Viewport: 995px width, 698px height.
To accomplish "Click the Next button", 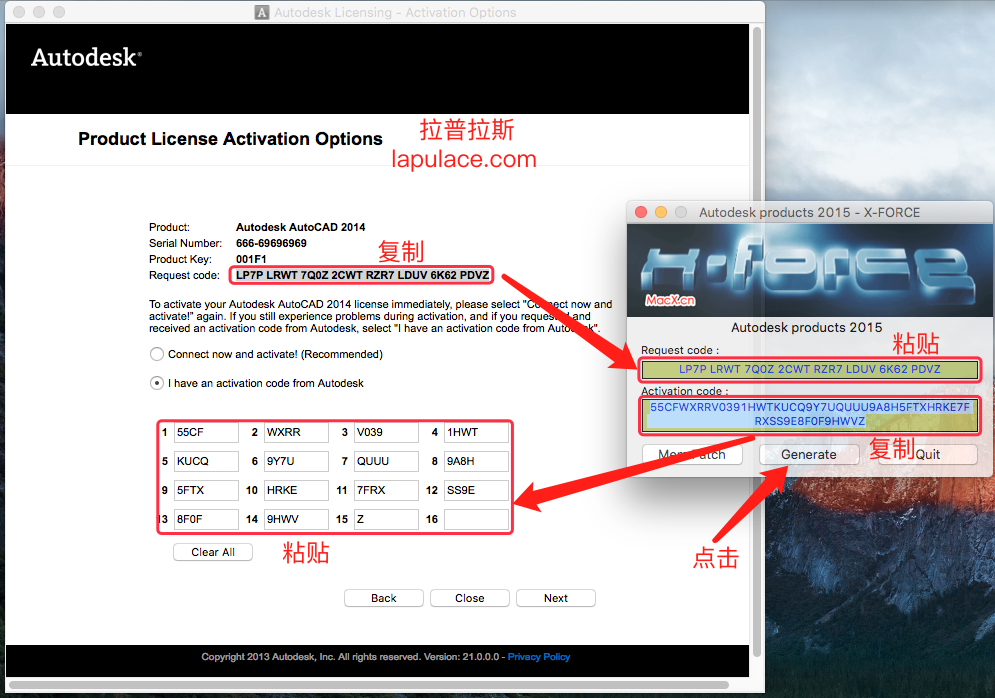I will click(555, 597).
